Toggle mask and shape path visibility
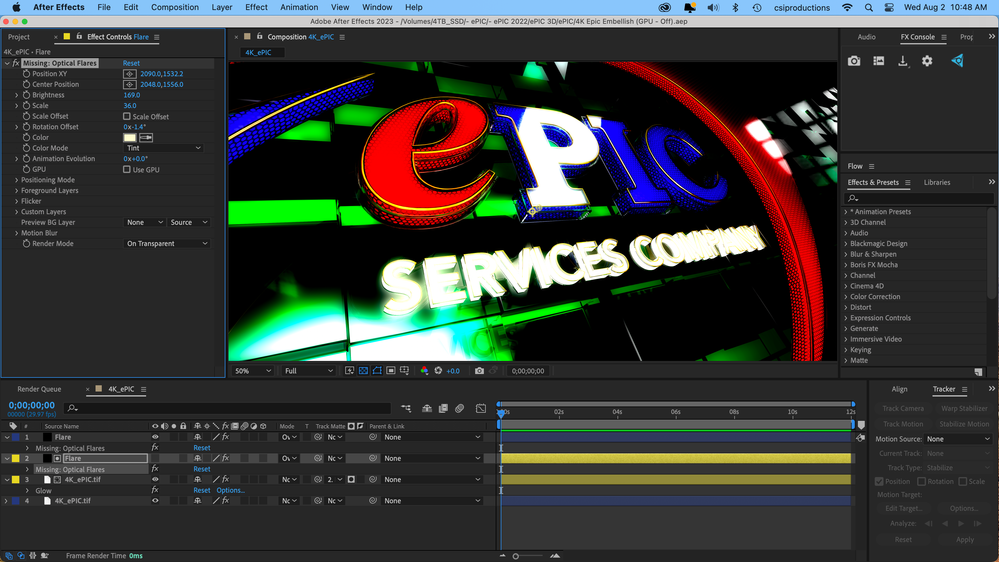Screen dimensions: 999x562 click(377, 371)
